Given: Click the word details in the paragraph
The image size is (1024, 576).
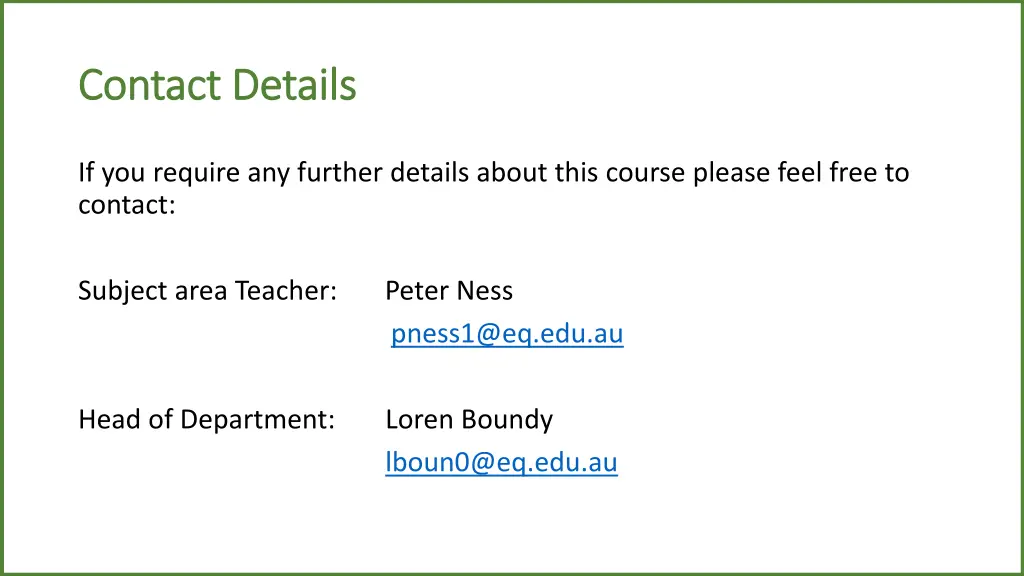Looking at the screenshot, I should point(430,172).
